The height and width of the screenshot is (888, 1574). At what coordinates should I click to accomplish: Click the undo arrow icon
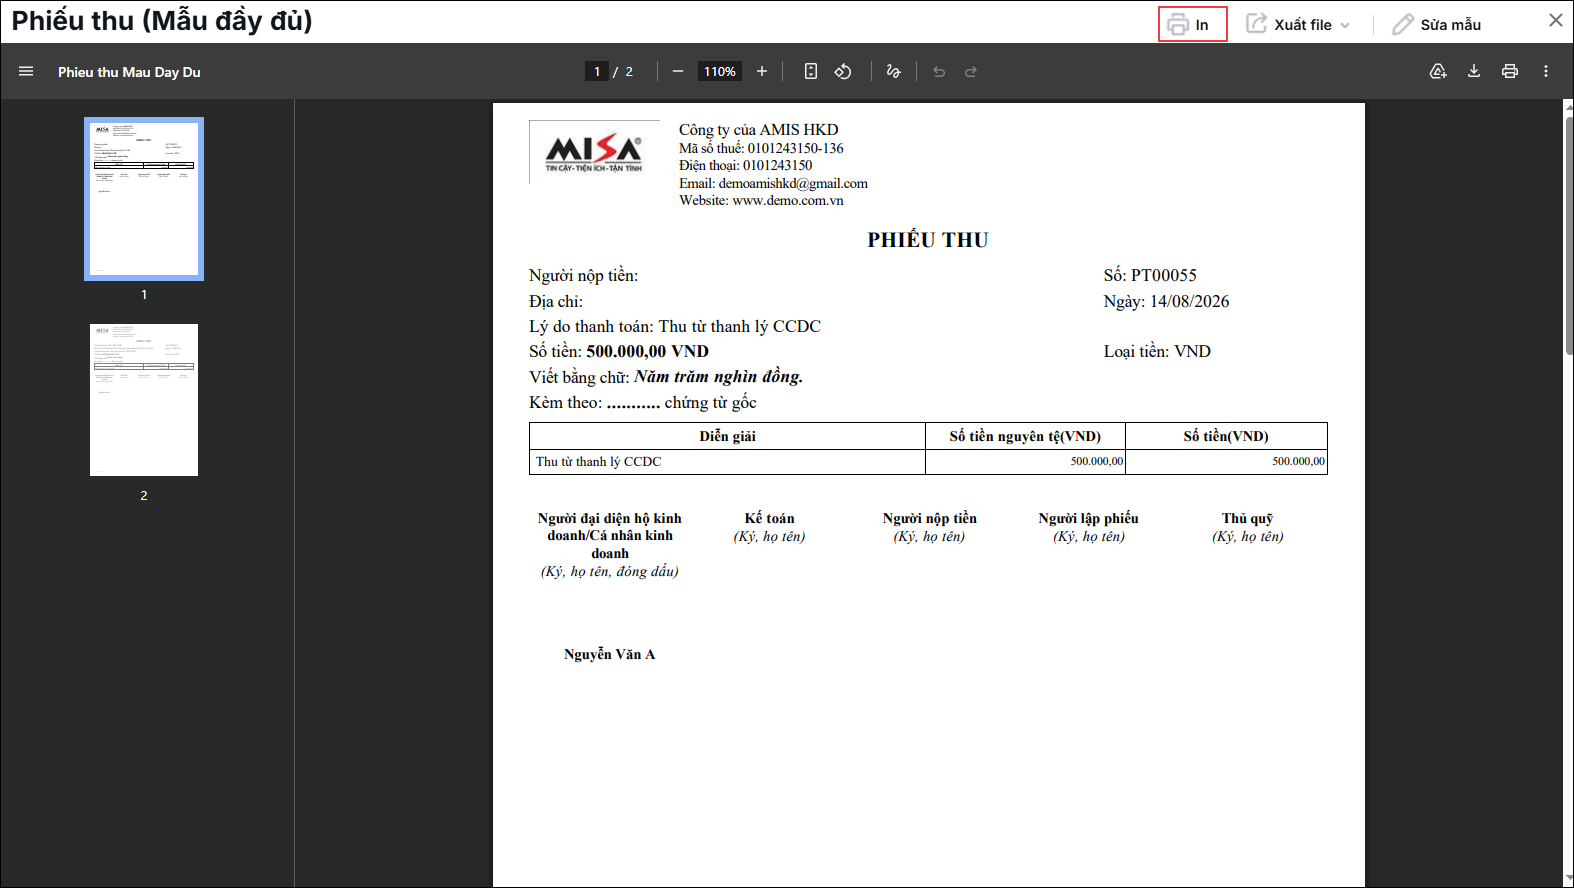pos(939,71)
